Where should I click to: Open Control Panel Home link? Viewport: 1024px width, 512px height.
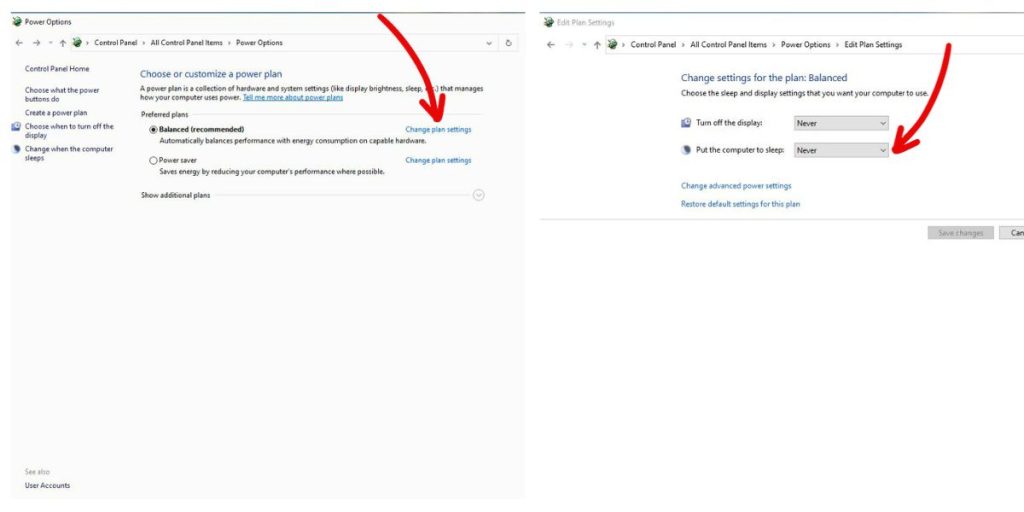click(57, 69)
